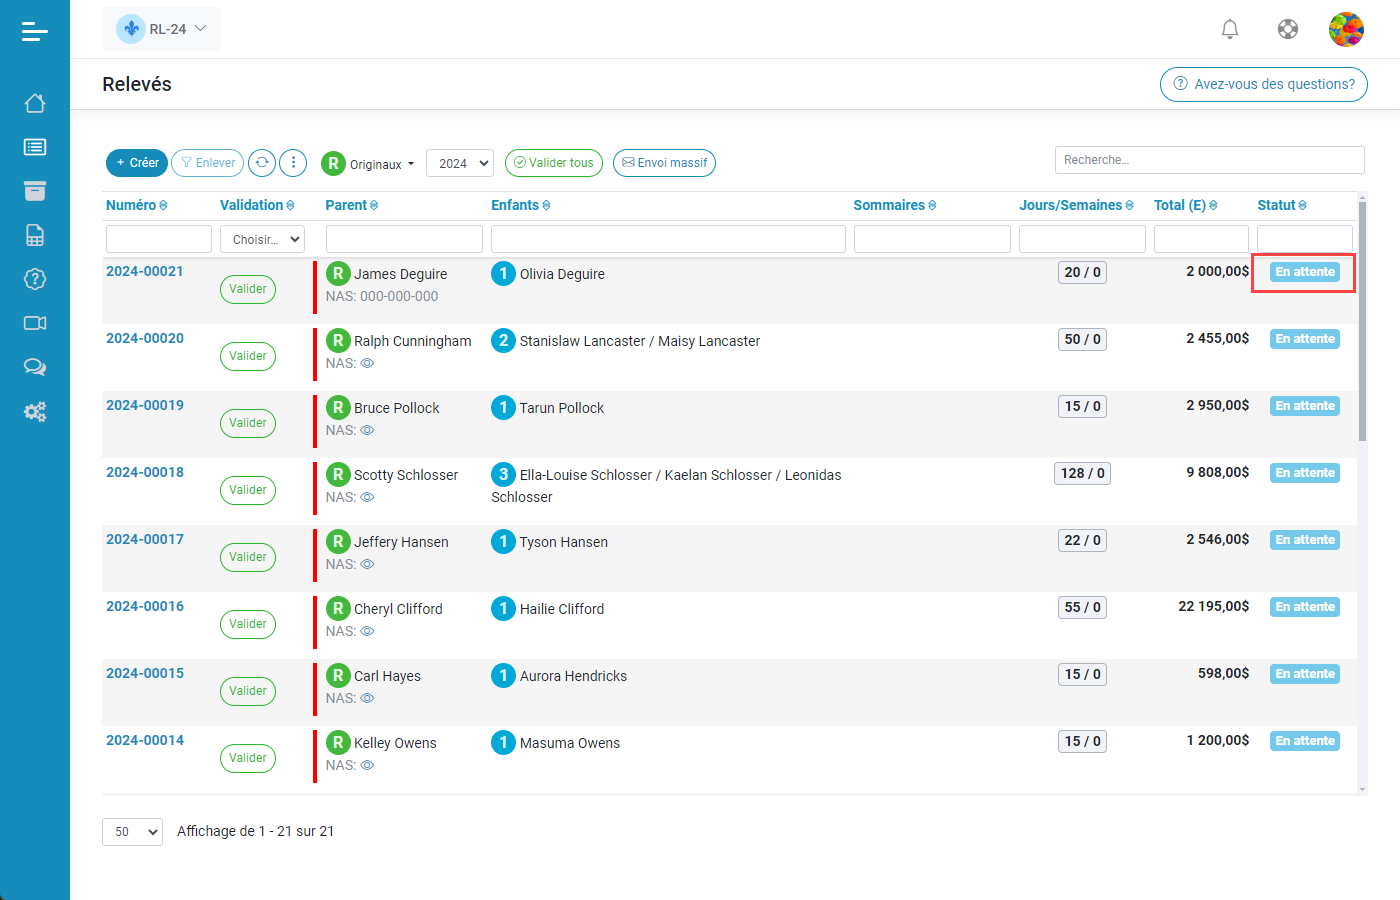Toggle the hamburger sidebar menu
The height and width of the screenshot is (900, 1400).
click(x=35, y=32)
